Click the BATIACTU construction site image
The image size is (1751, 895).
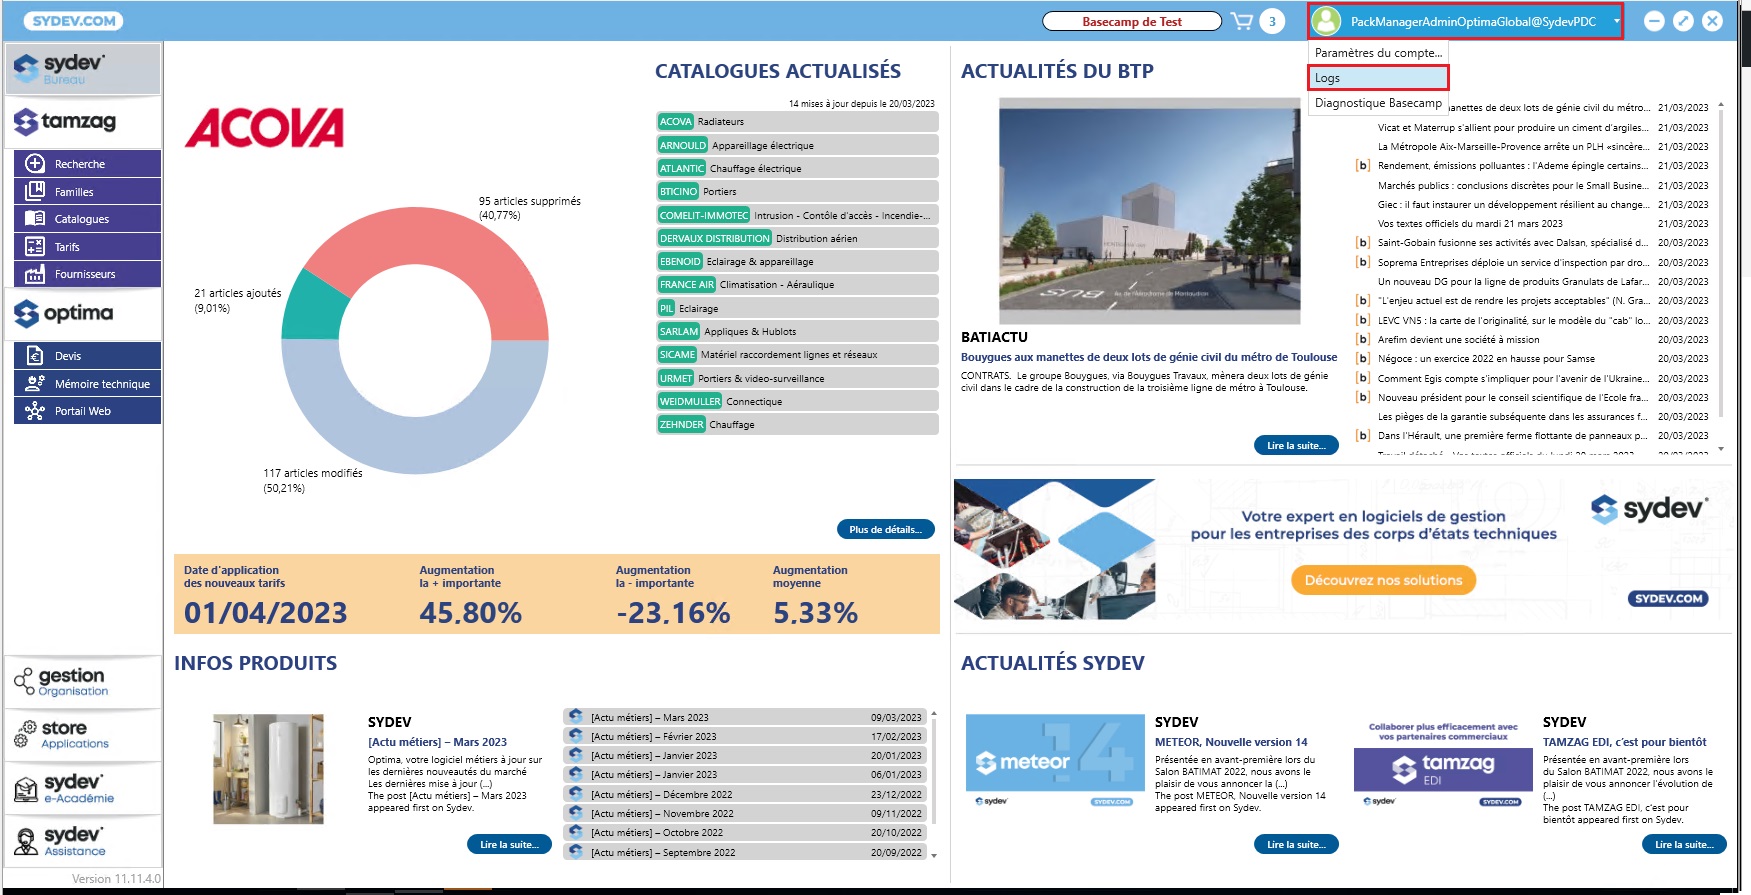coord(1149,211)
